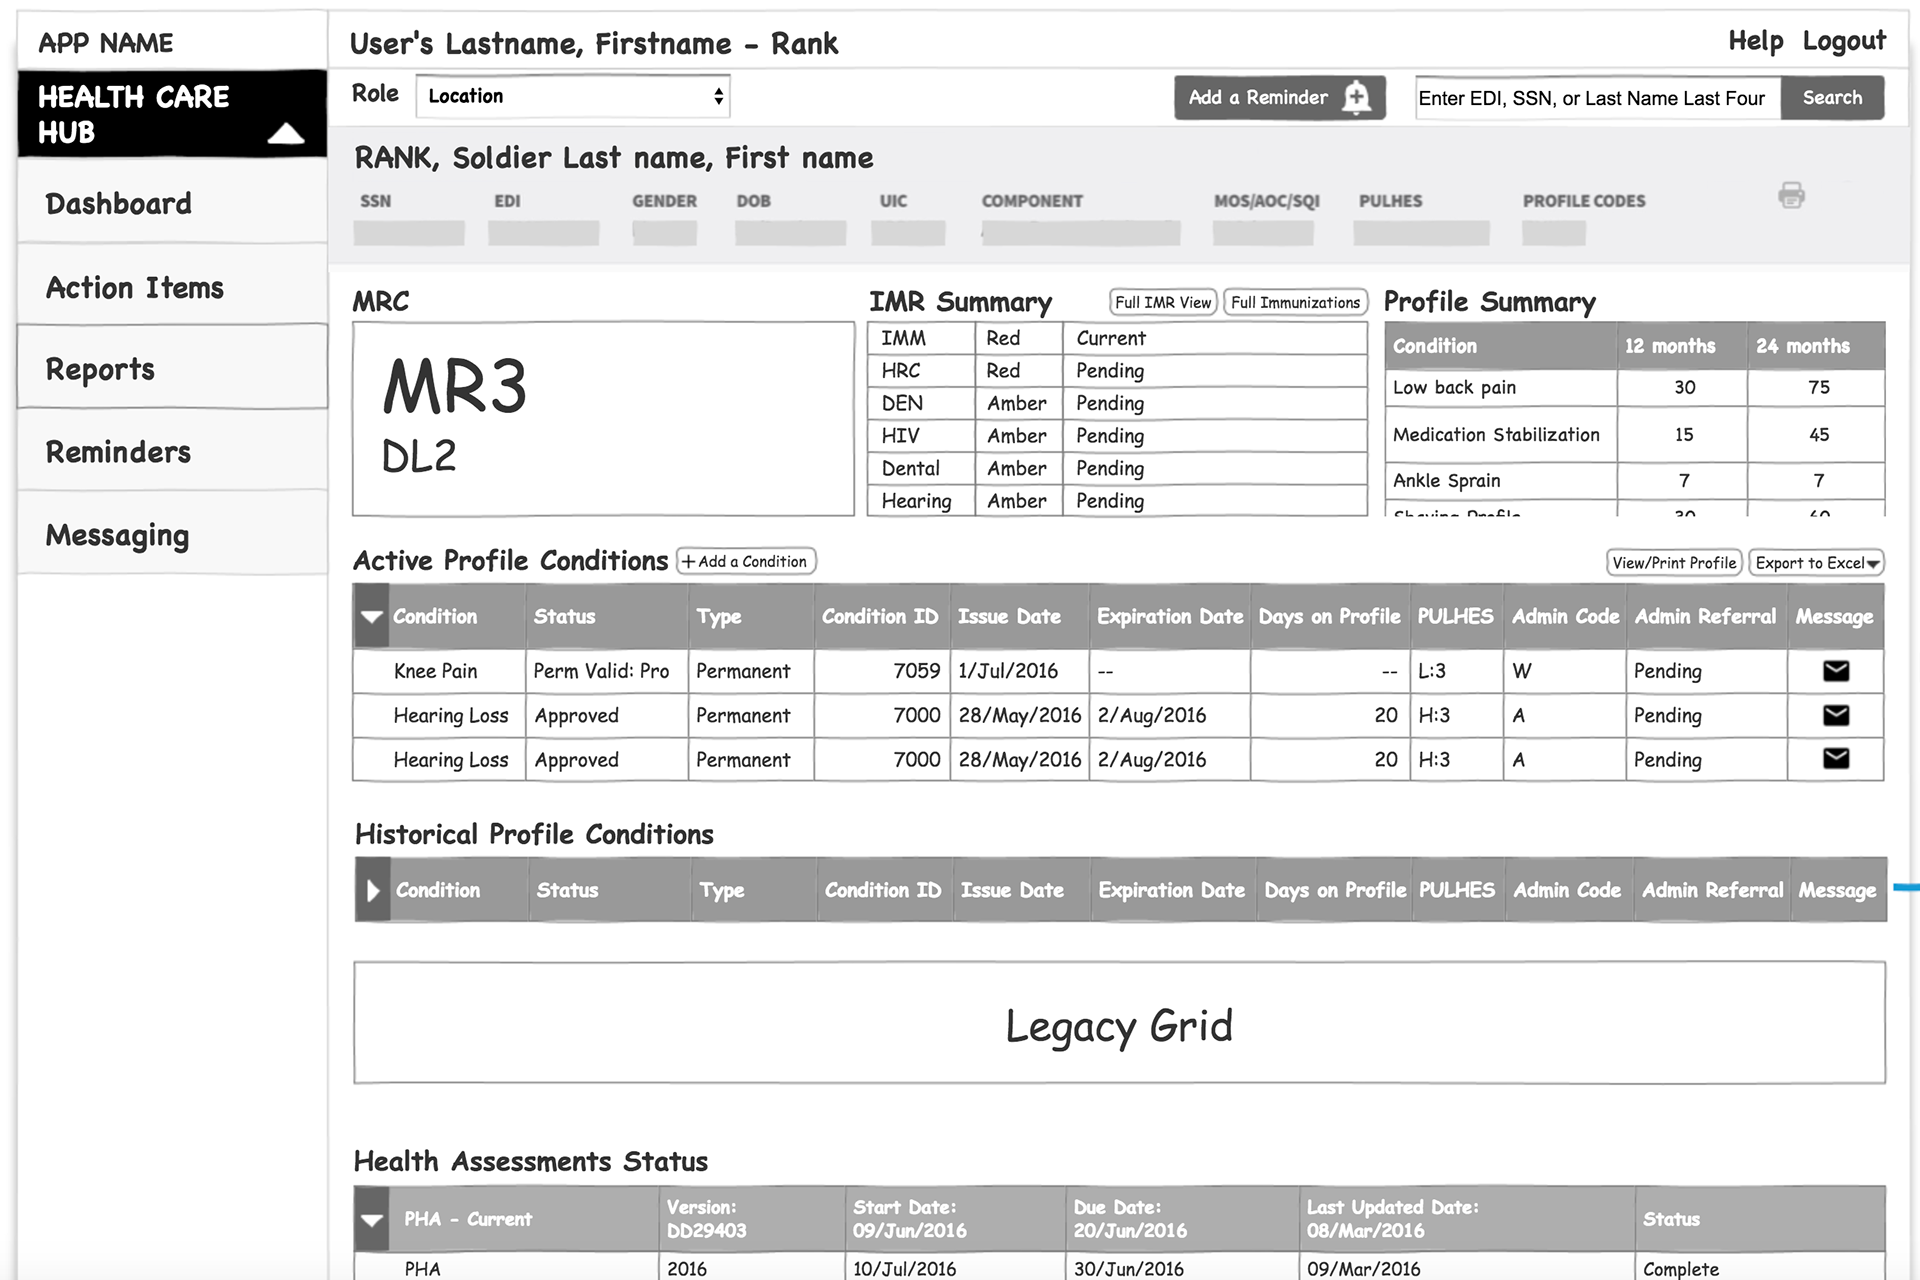This screenshot has height=1280, width=1920.
Task: Click the MR3 readiness code
Action: point(454,387)
